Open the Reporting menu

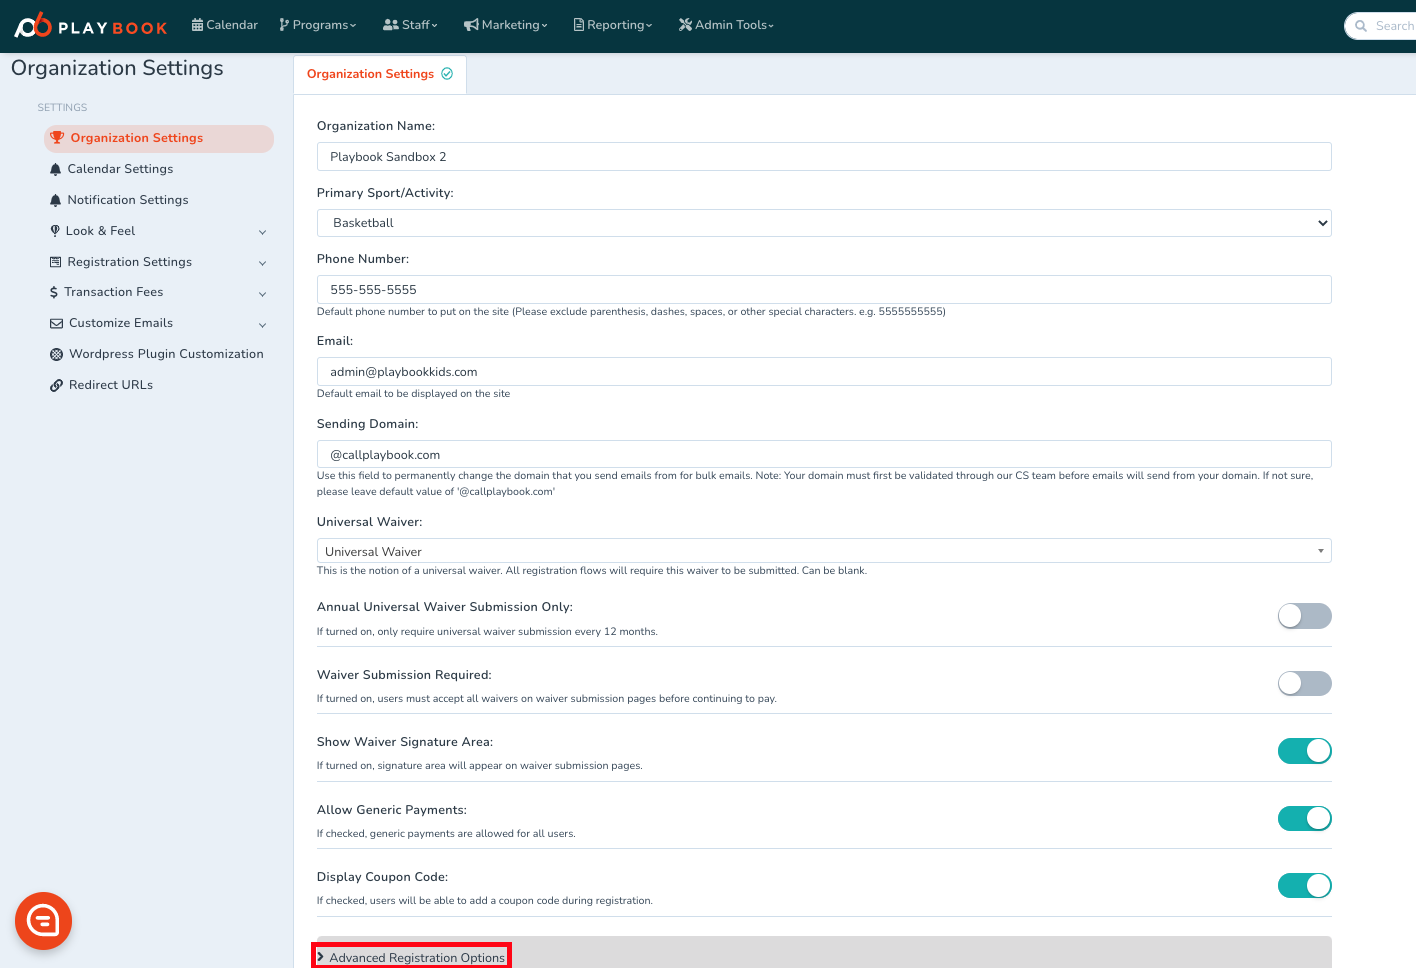point(613,25)
